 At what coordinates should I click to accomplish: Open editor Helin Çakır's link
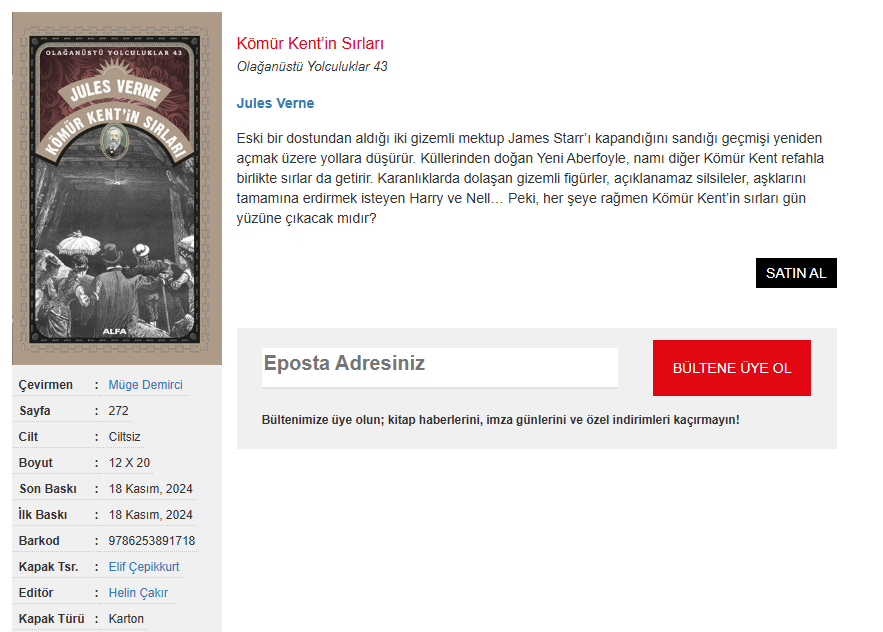pyautogui.click(x=138, y=593)
